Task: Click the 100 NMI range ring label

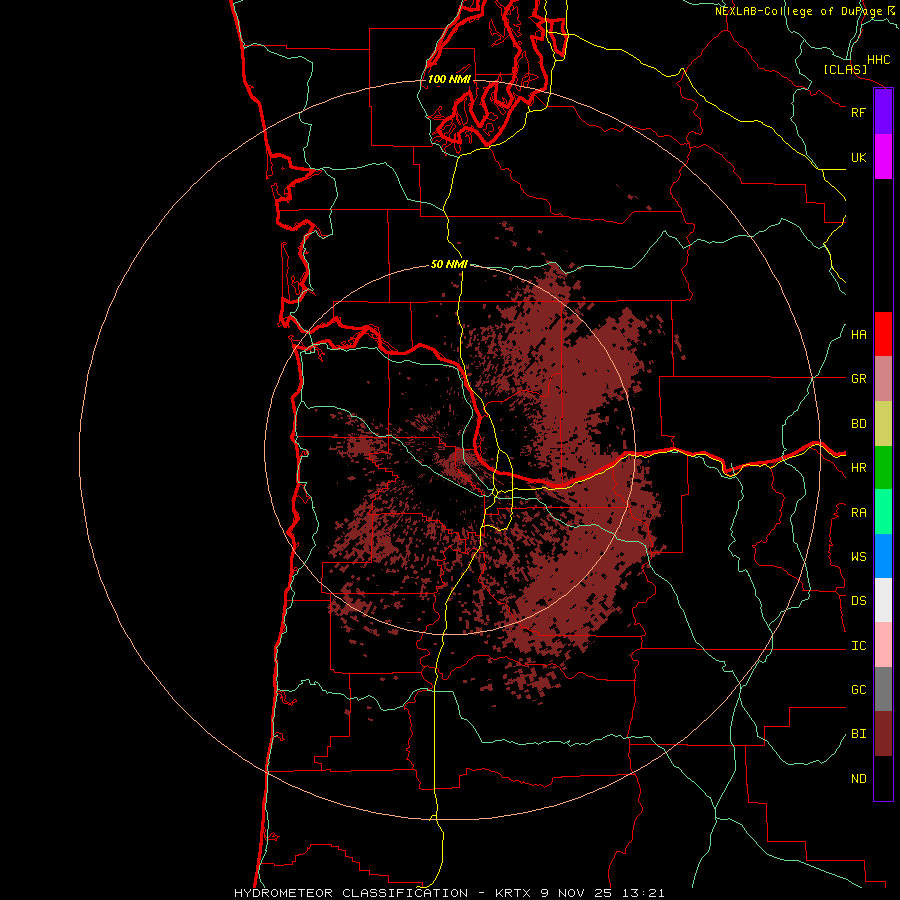Action: point(449,79)
